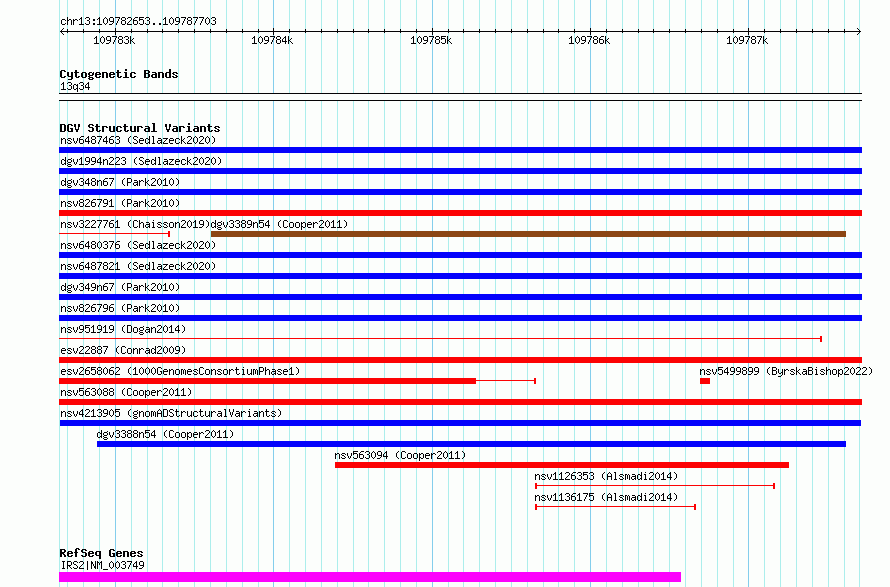Click the chr13:109782653..109787703 coordinates text
Screen dimensions: 890x587
tap(138, 22)
